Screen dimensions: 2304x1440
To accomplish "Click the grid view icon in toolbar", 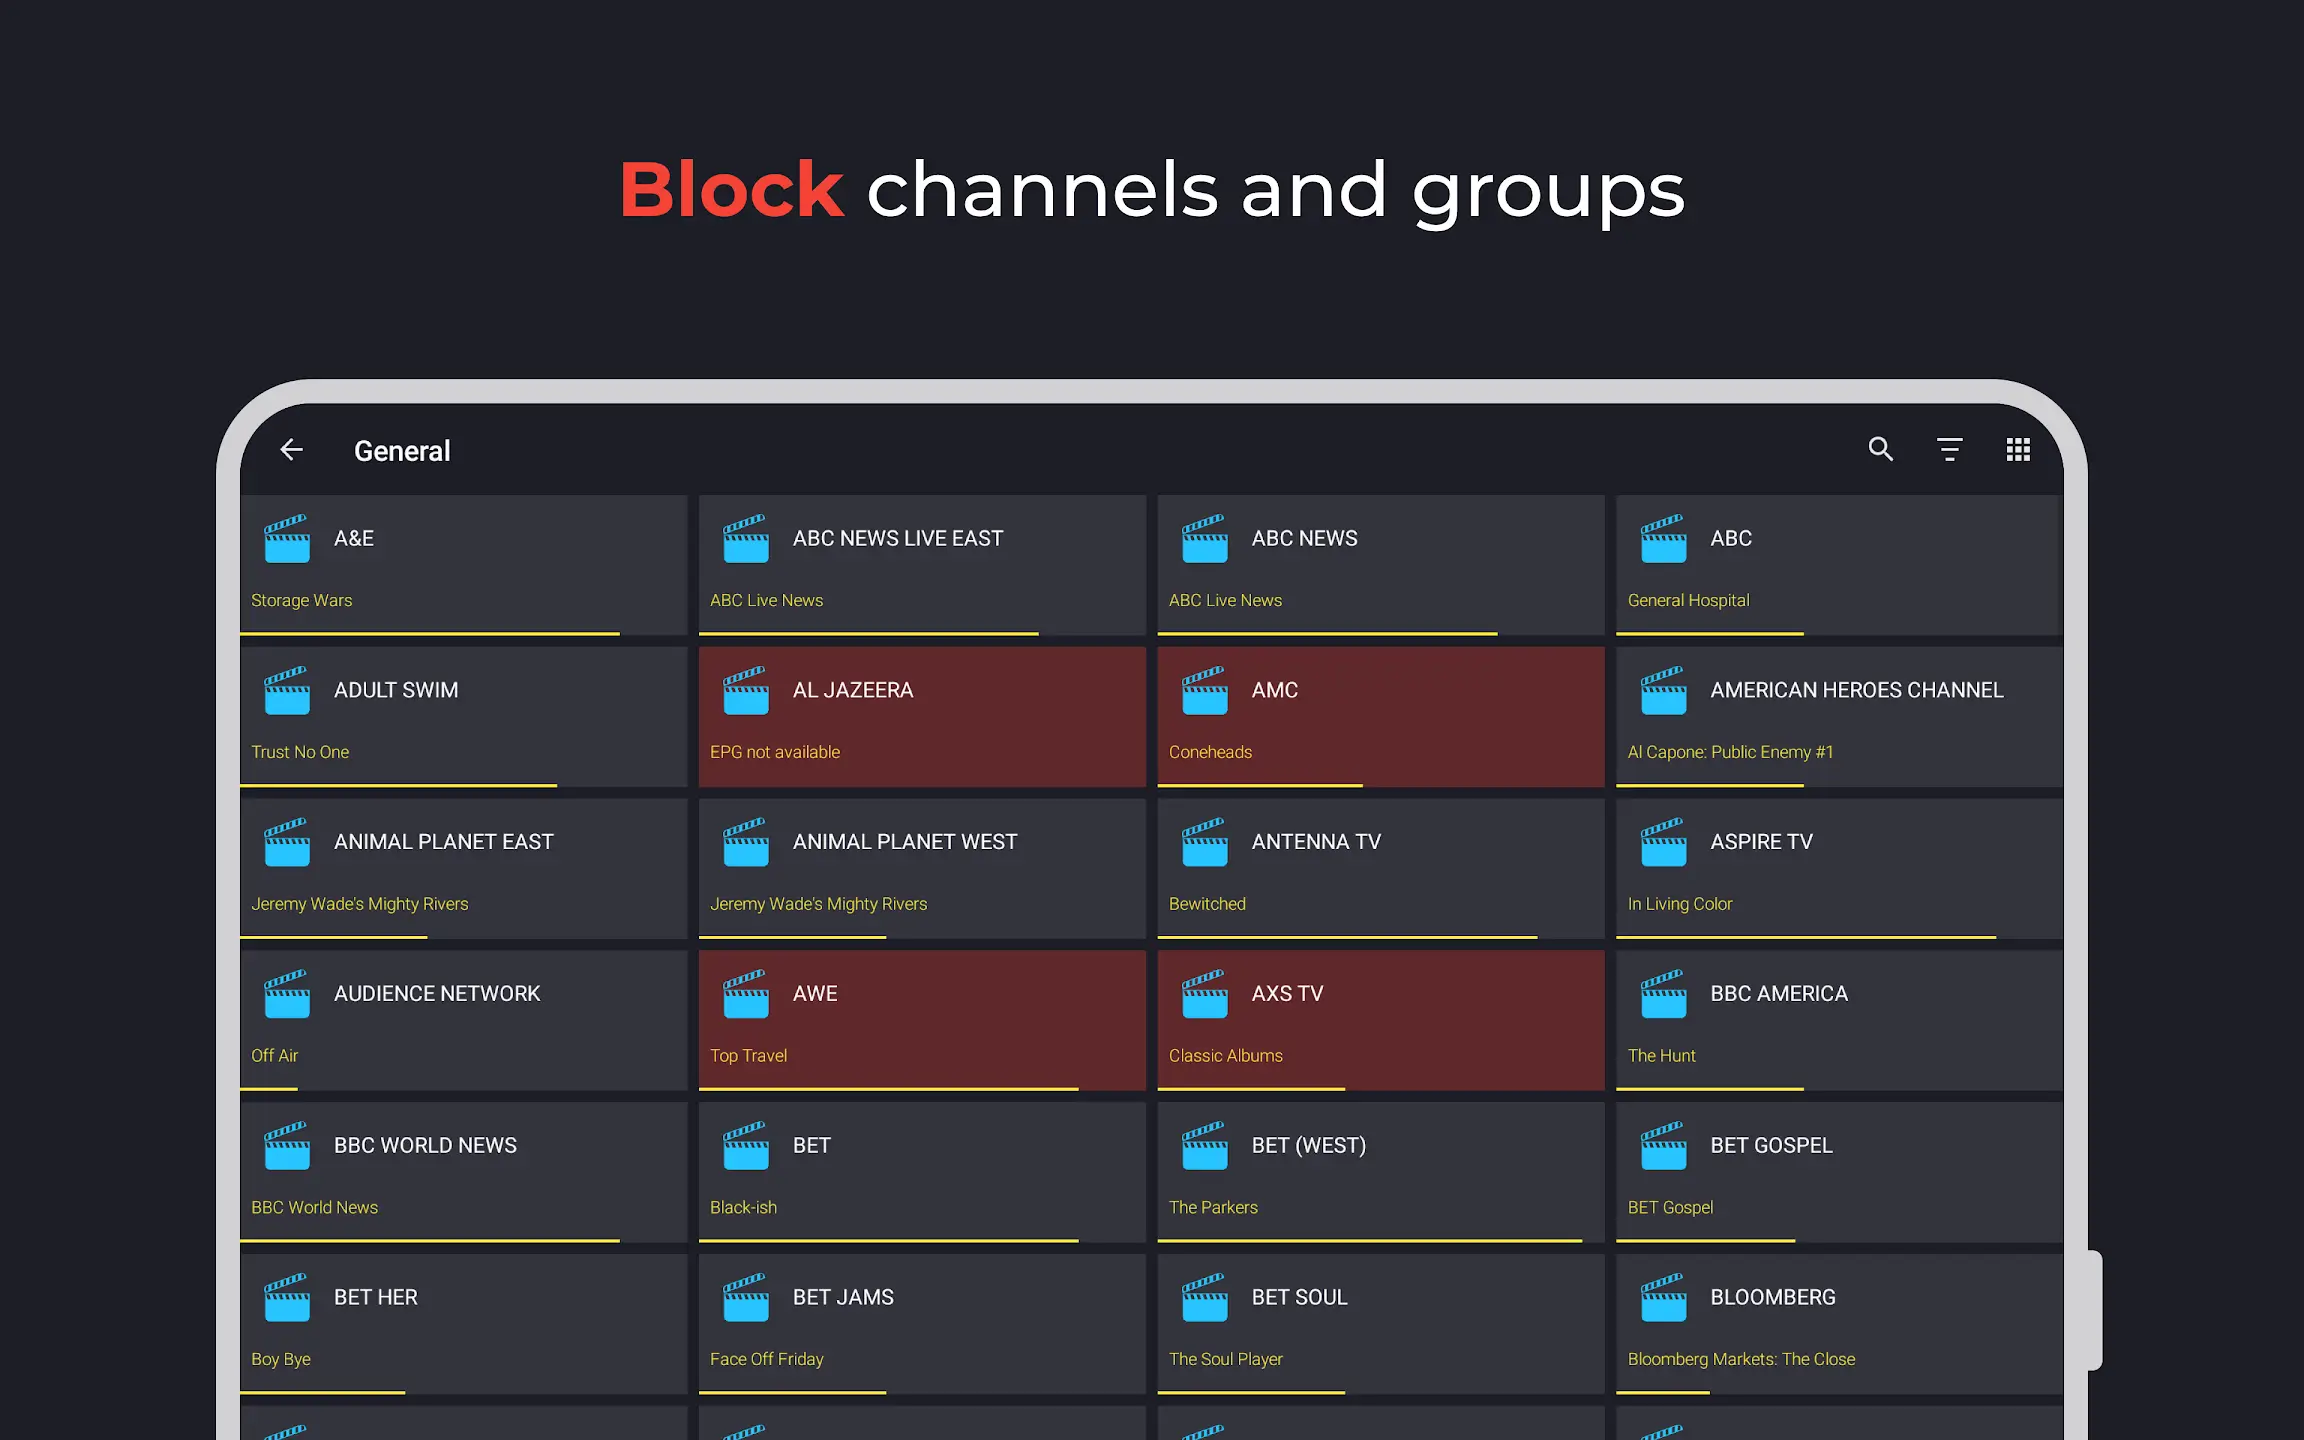I will pyautogui.click(x=2019, y=450).
